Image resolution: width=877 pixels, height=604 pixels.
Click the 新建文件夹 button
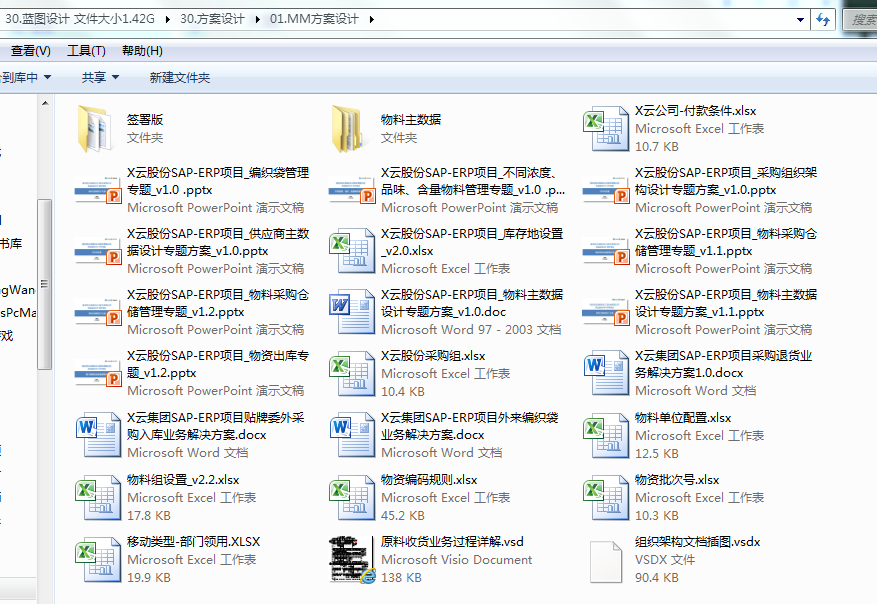click(x=180, y=77)
